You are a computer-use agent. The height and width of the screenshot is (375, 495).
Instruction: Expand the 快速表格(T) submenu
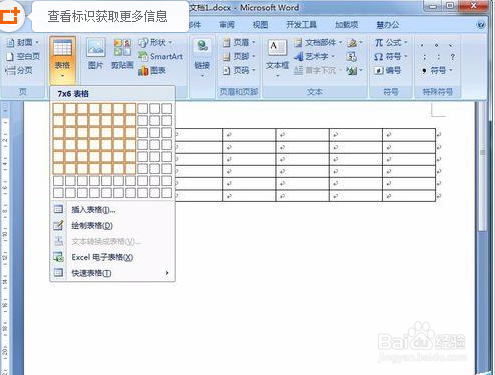click(x=112, y=273)
